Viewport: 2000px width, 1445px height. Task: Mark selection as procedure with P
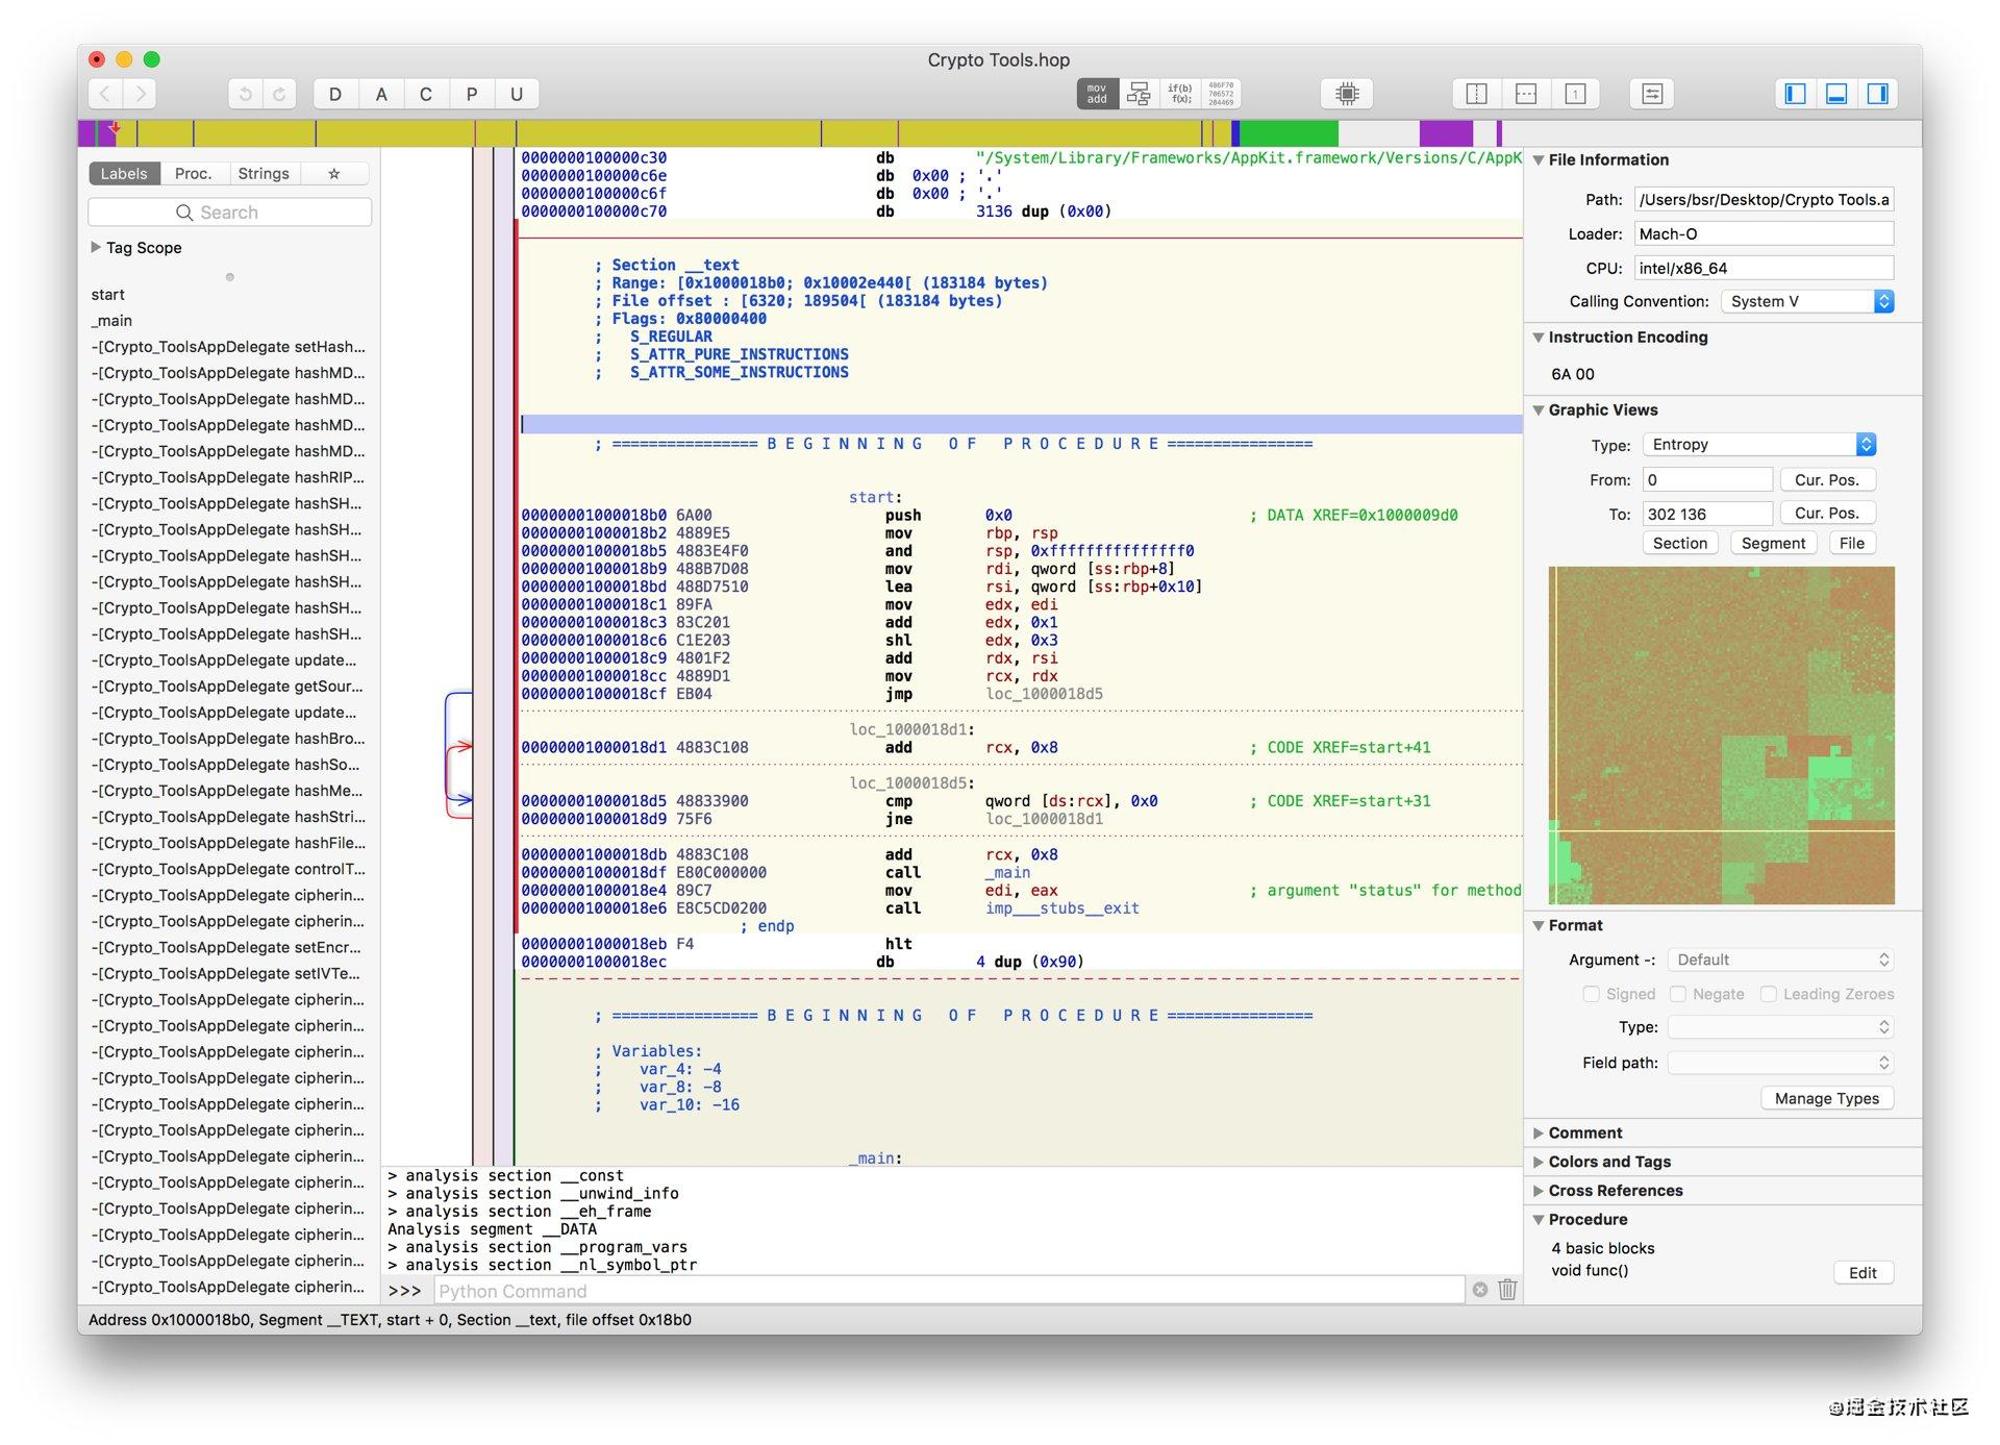point(472,94)
